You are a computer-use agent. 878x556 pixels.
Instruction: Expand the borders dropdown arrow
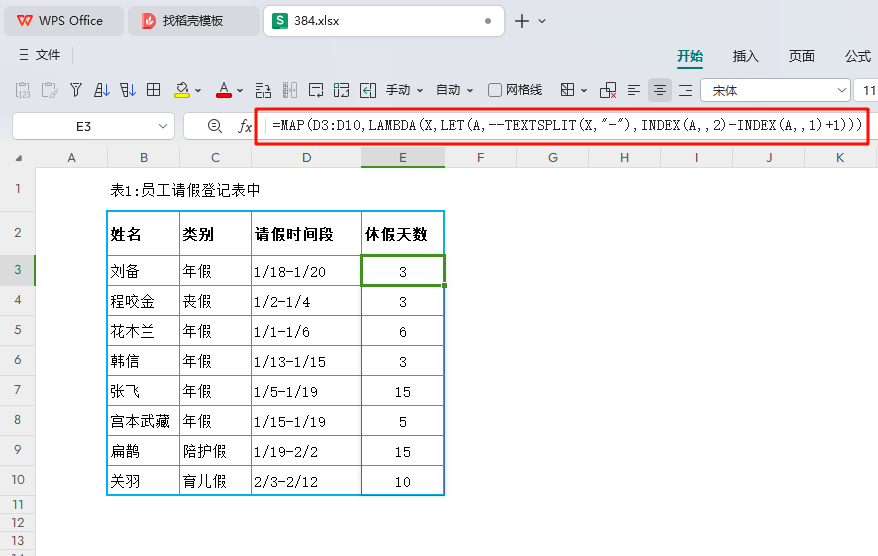coord(584,91)
